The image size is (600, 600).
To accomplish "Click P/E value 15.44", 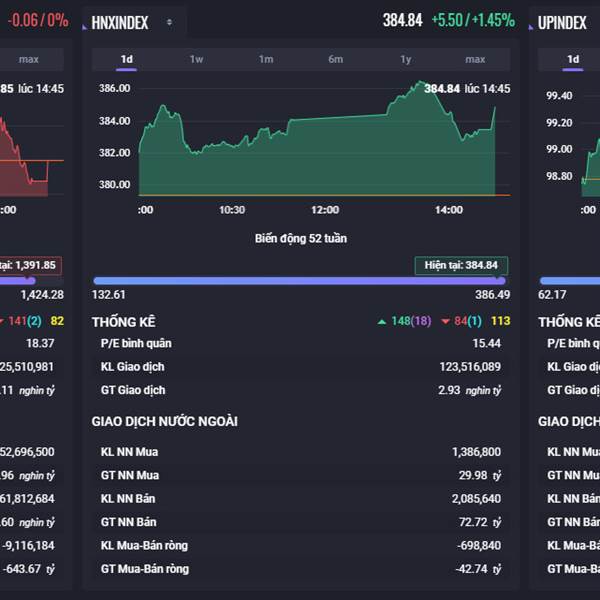I will tap(487, 344).
